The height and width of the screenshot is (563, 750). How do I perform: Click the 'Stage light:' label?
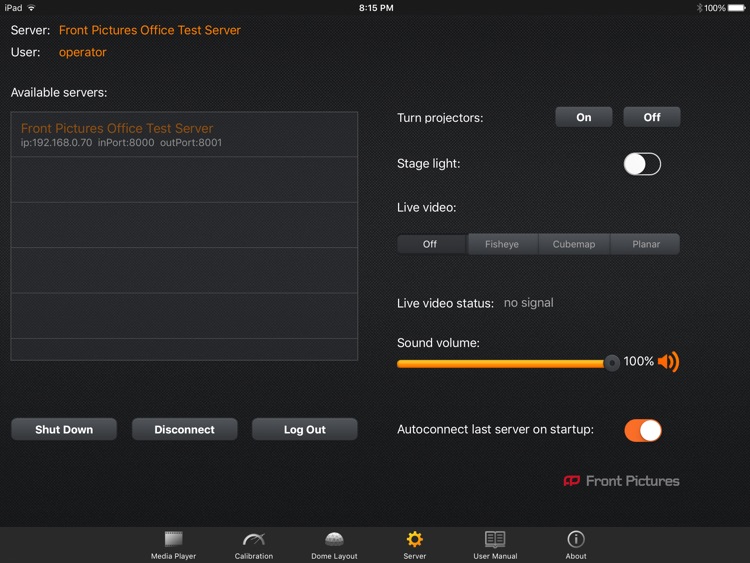click(429, 164)
